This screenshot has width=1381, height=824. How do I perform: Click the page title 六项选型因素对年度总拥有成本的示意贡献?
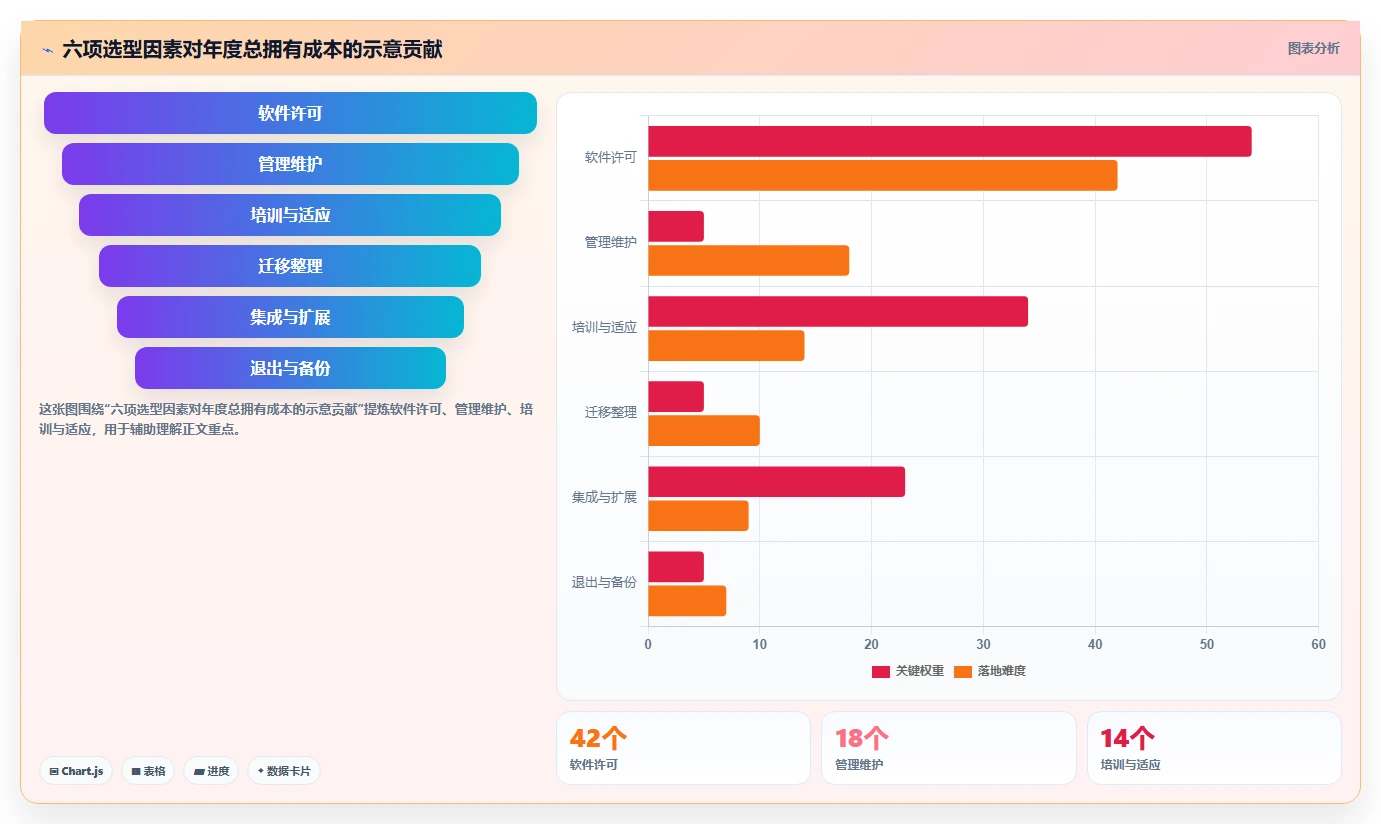point(252,49)
